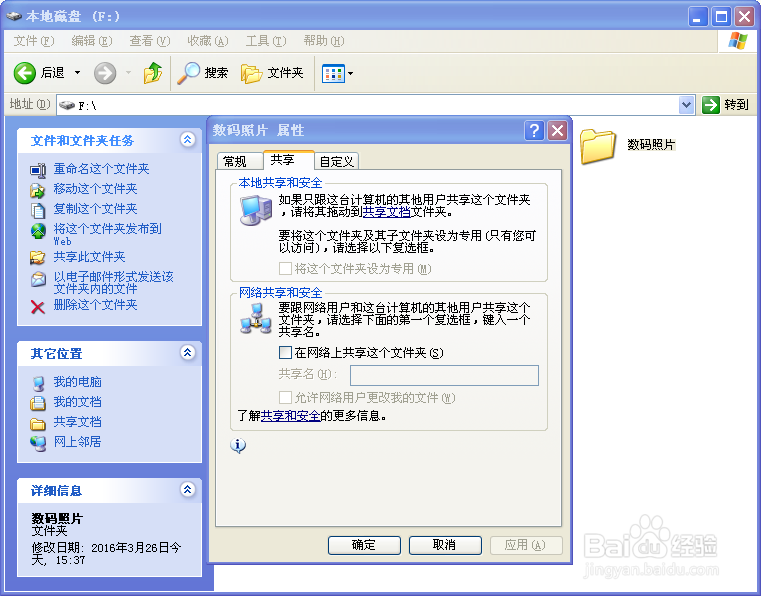This screenshot has height=596, width=761.
Task: Open the Favorites (收藏) menu
Action: [x=208, y=41]
